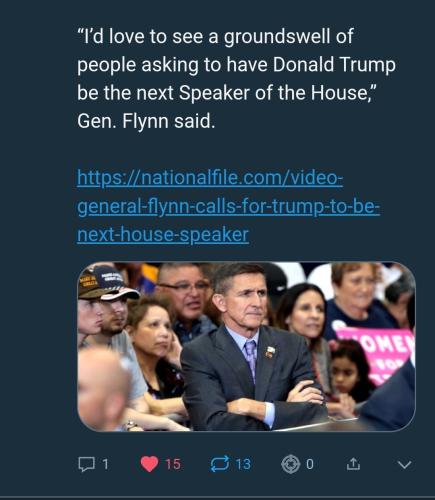Click the like count number 15

(x=173, y=464)
